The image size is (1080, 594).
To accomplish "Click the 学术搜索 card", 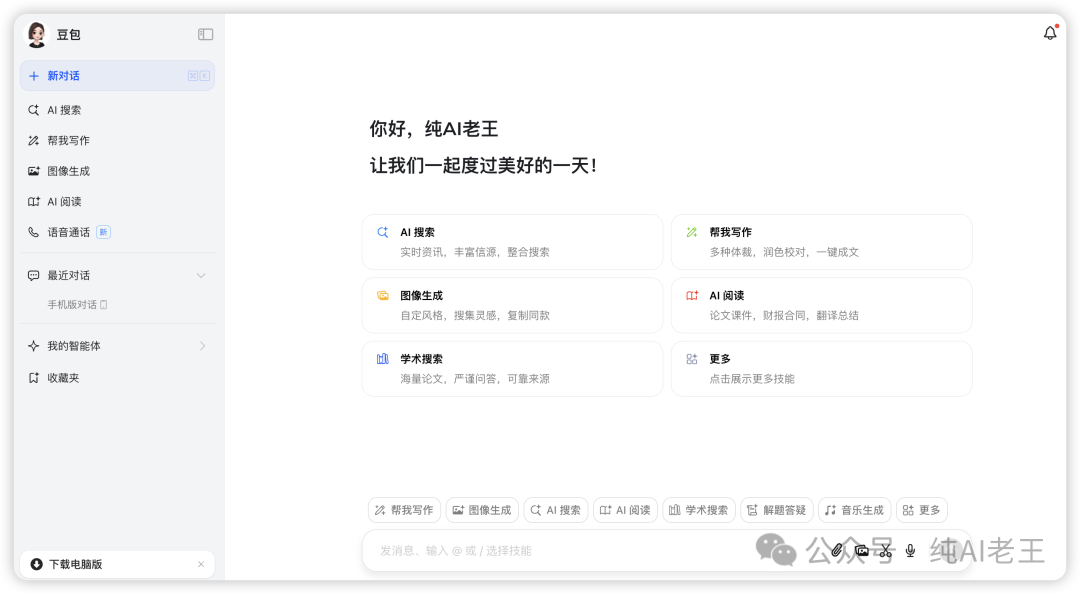I will click(x=512, y=368).
